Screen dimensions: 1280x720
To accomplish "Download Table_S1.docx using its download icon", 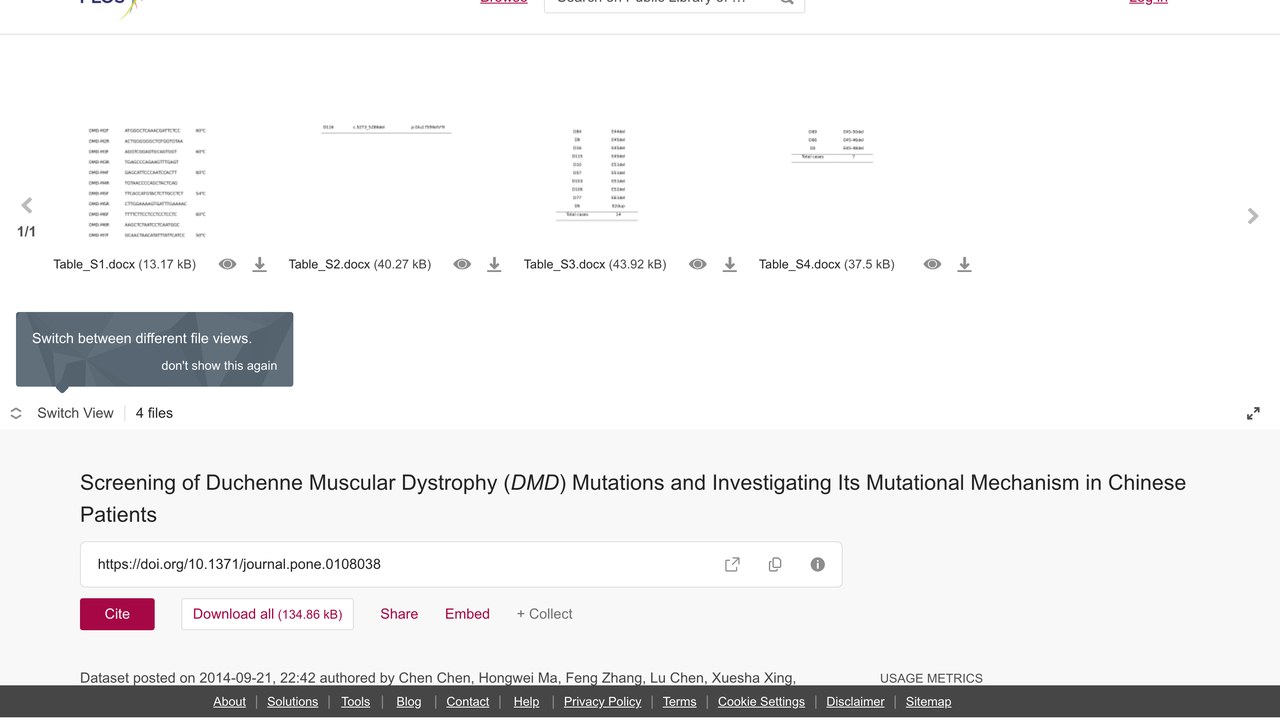I will (259, 264).
